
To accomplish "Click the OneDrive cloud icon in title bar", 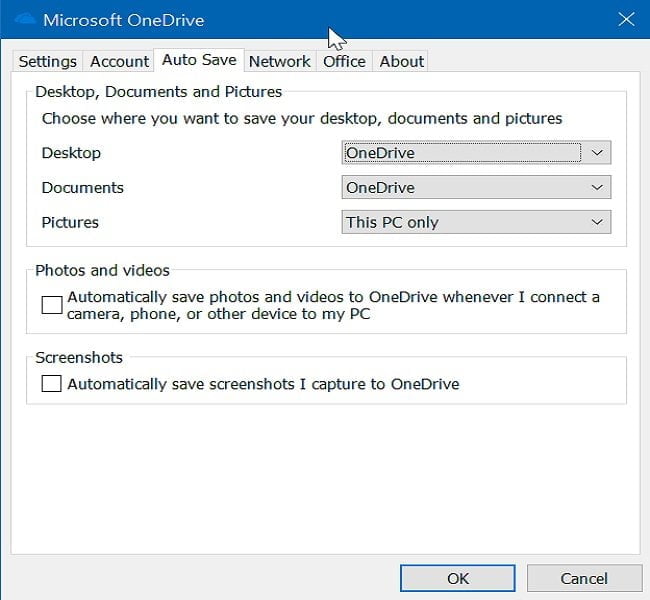I will [24, 19].
